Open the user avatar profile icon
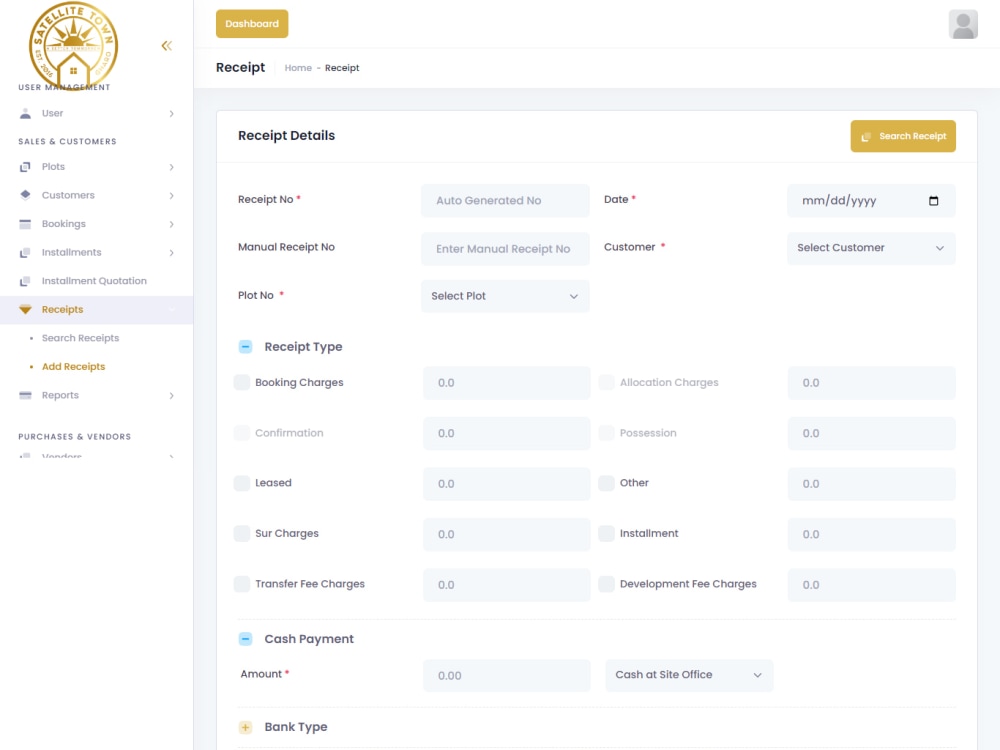This screenshot has height=750, width=1000. coord(963,24)
